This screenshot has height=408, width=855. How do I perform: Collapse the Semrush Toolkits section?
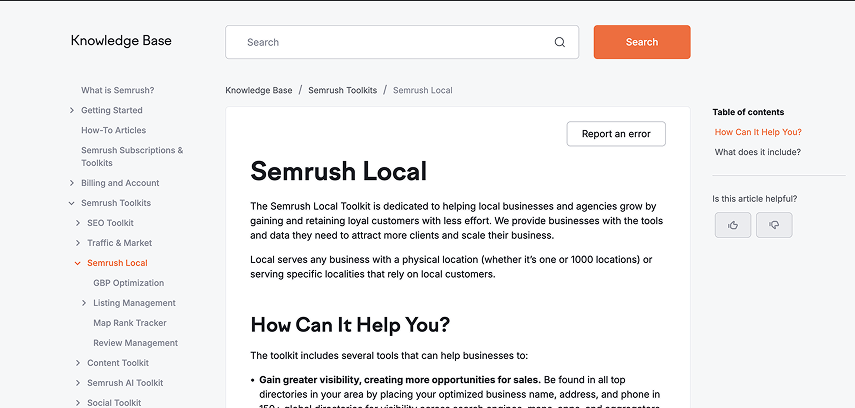pyautogui.click(x=72, y=203)
